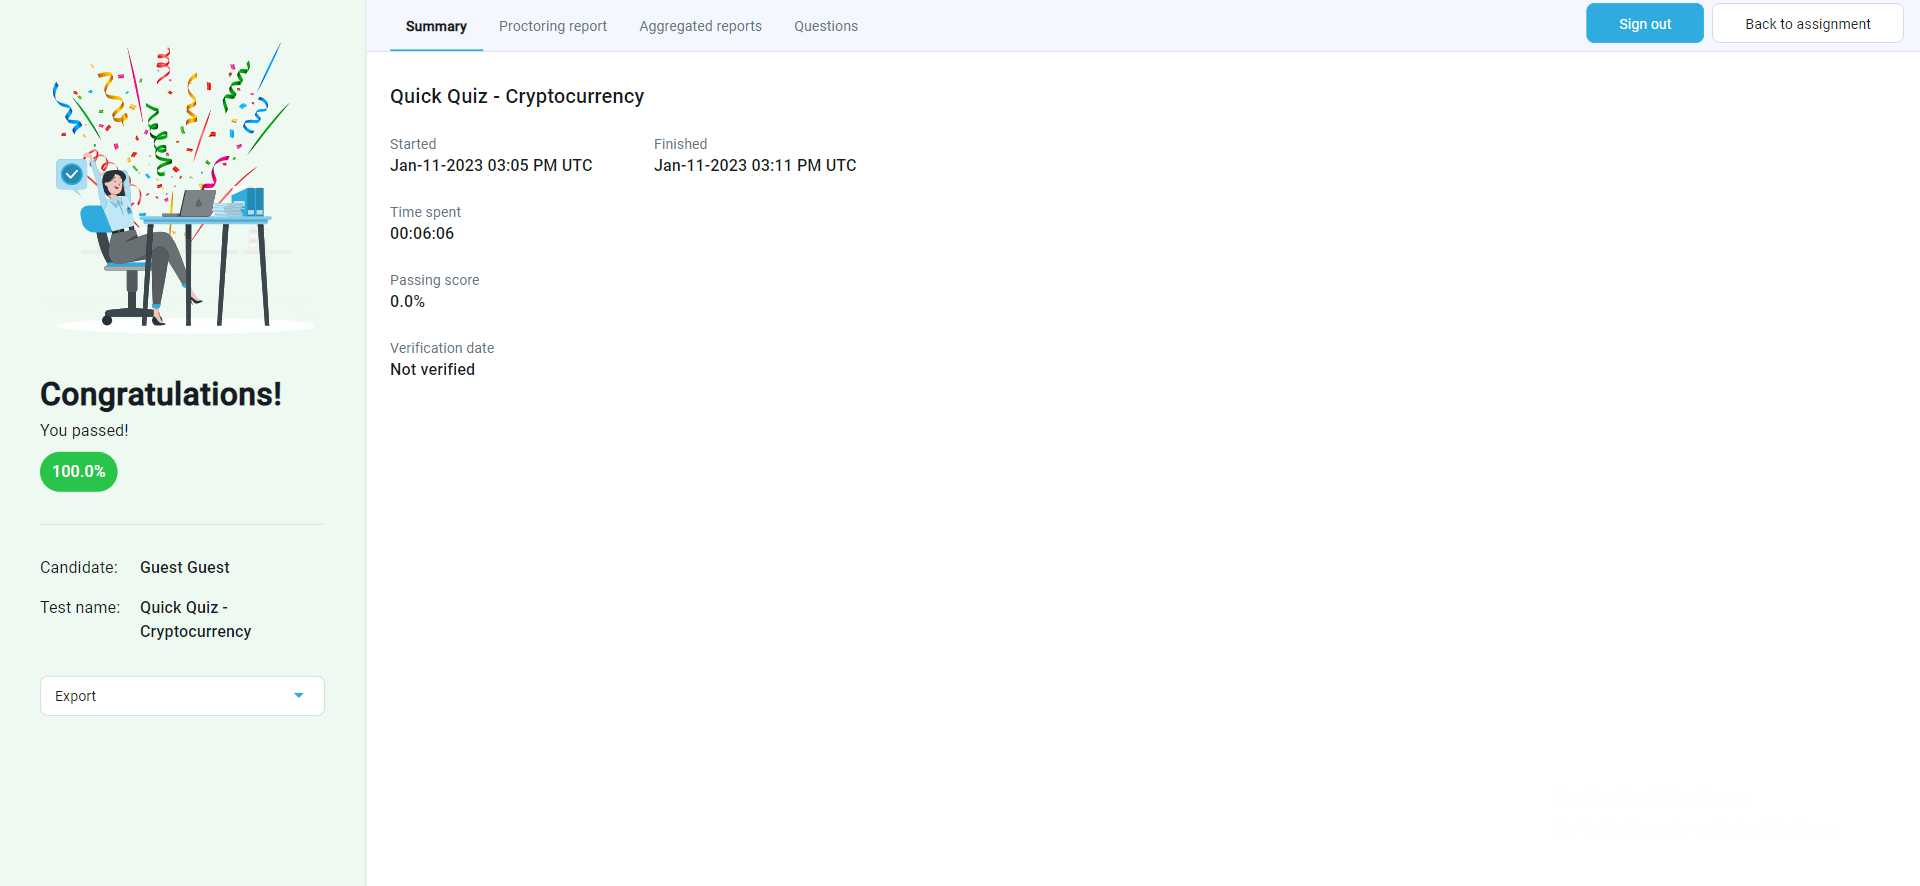
Task: Click the passing score value 0.0%
Action: [x=407, y=302]
